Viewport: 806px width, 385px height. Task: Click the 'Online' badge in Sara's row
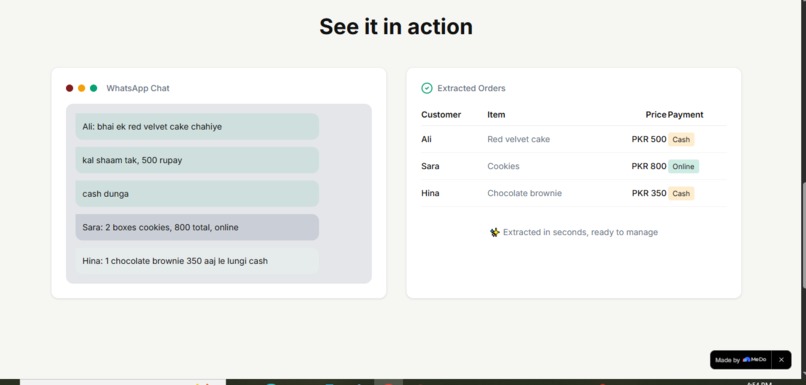click(683, 167)
